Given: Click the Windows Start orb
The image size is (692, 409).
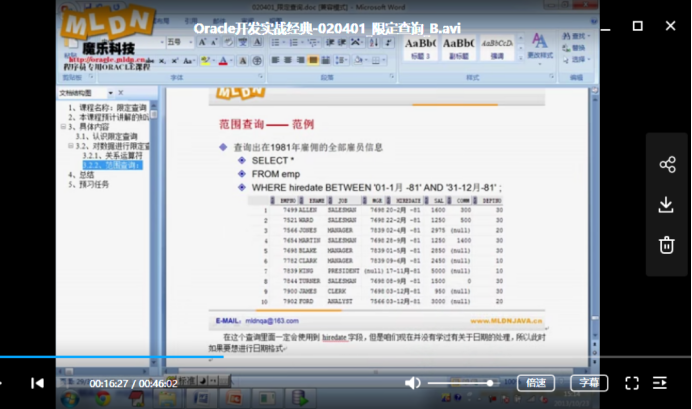Looking at the screenshot, I should 70,399.
